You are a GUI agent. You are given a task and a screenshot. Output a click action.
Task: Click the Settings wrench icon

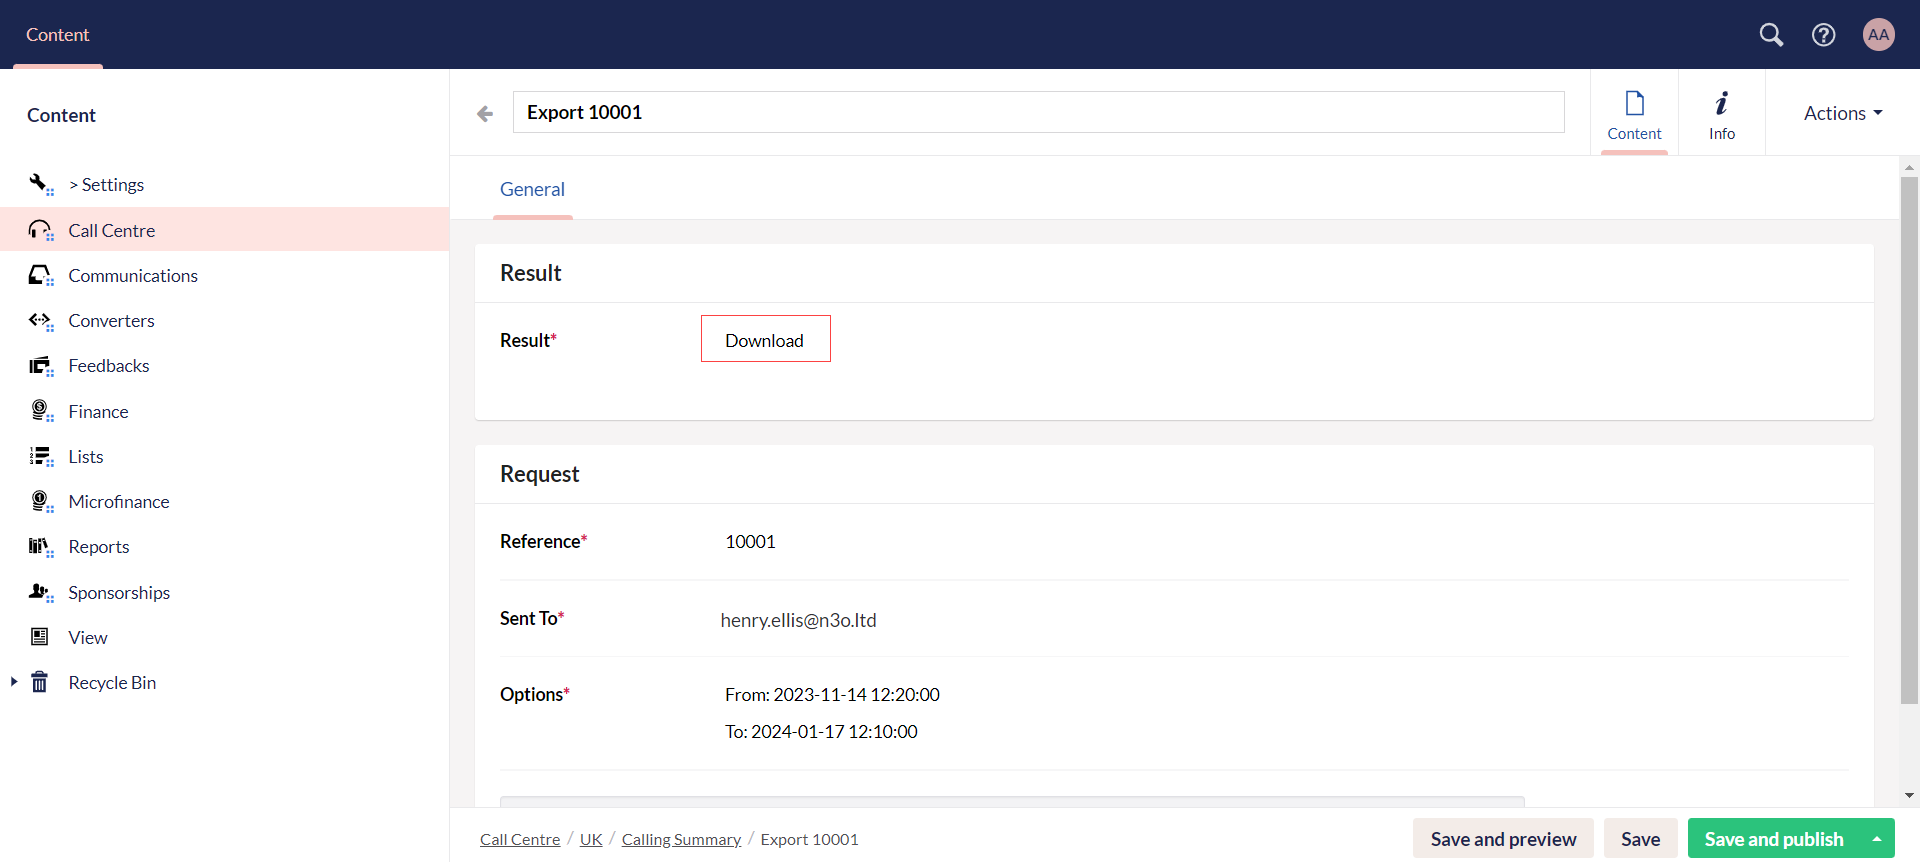[40, 184]
